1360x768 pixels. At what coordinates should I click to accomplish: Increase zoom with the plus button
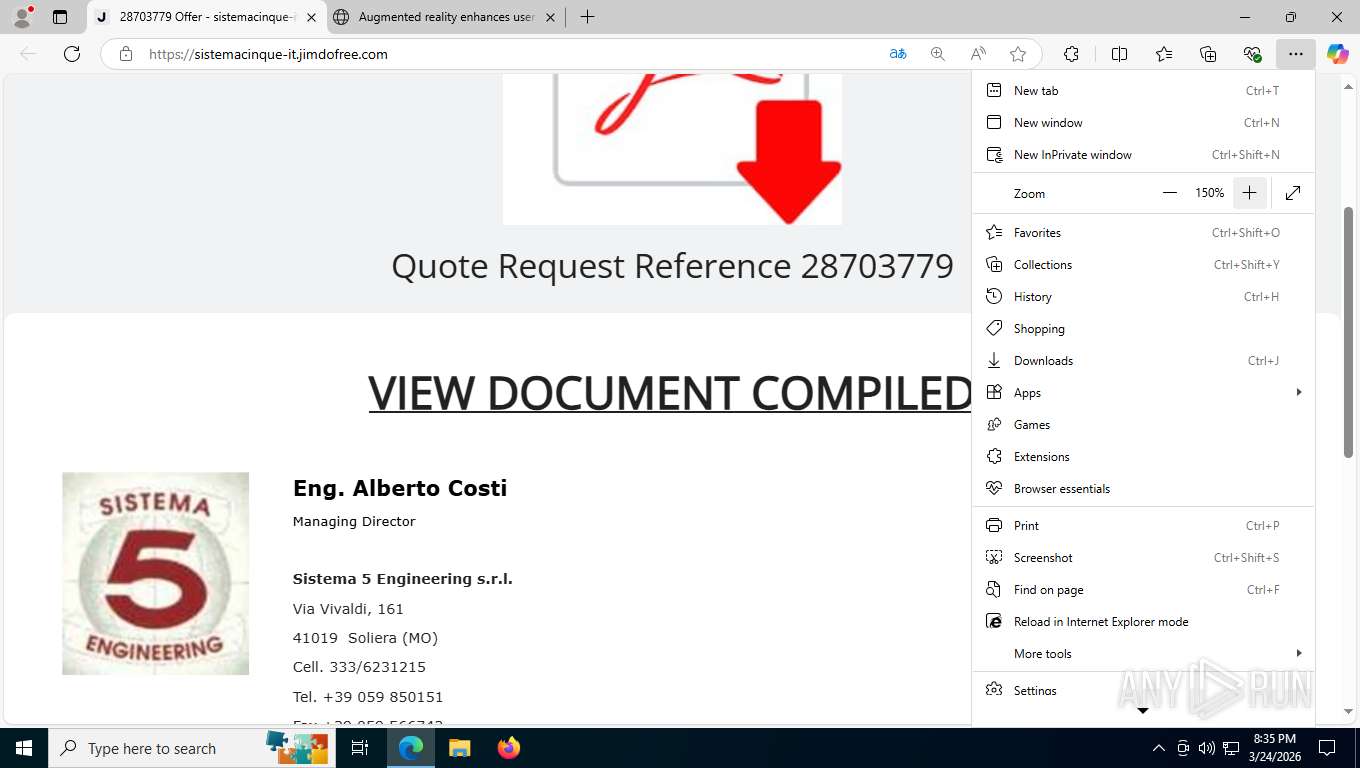(x=1249, y=193)
